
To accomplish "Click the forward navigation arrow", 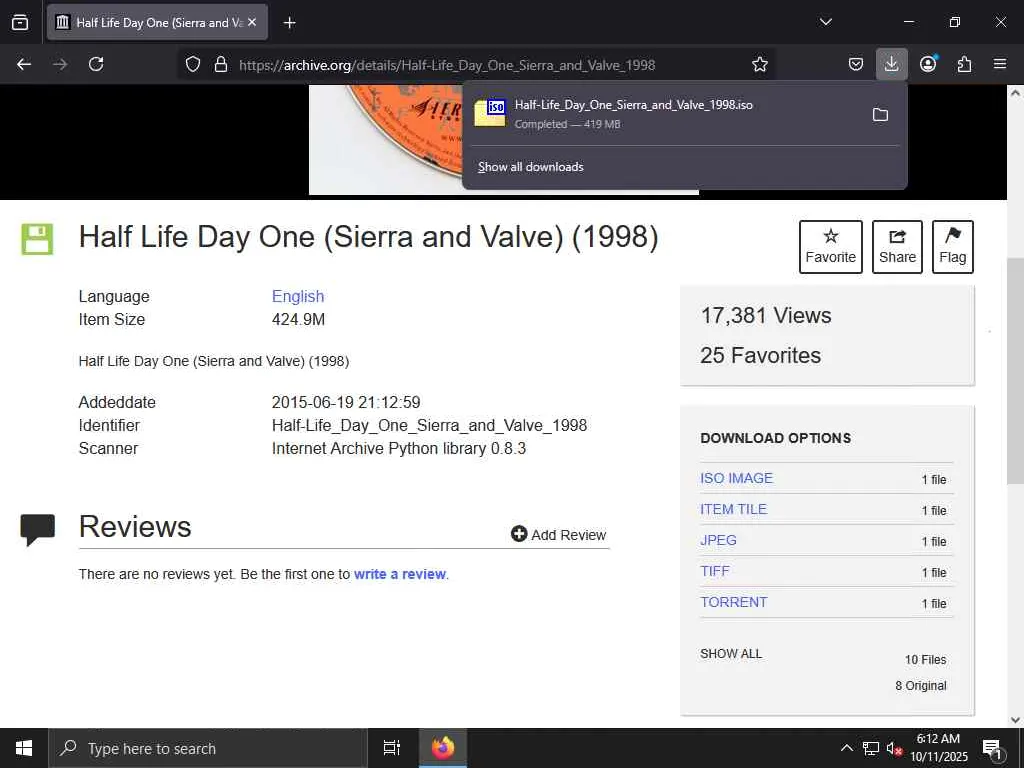I will pos(60,64).
